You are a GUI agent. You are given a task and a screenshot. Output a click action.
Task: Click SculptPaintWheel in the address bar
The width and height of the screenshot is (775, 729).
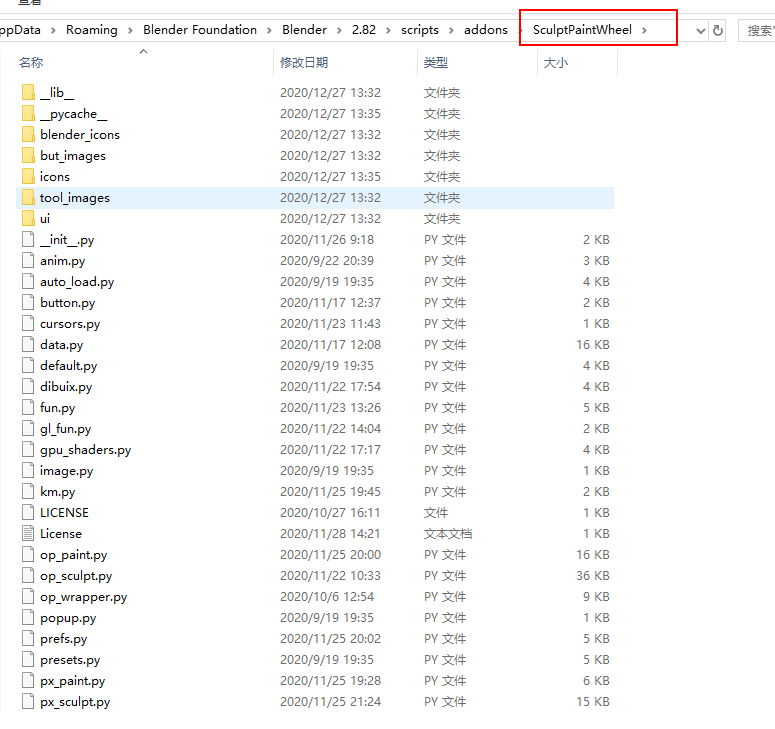(x=582, y=30)
